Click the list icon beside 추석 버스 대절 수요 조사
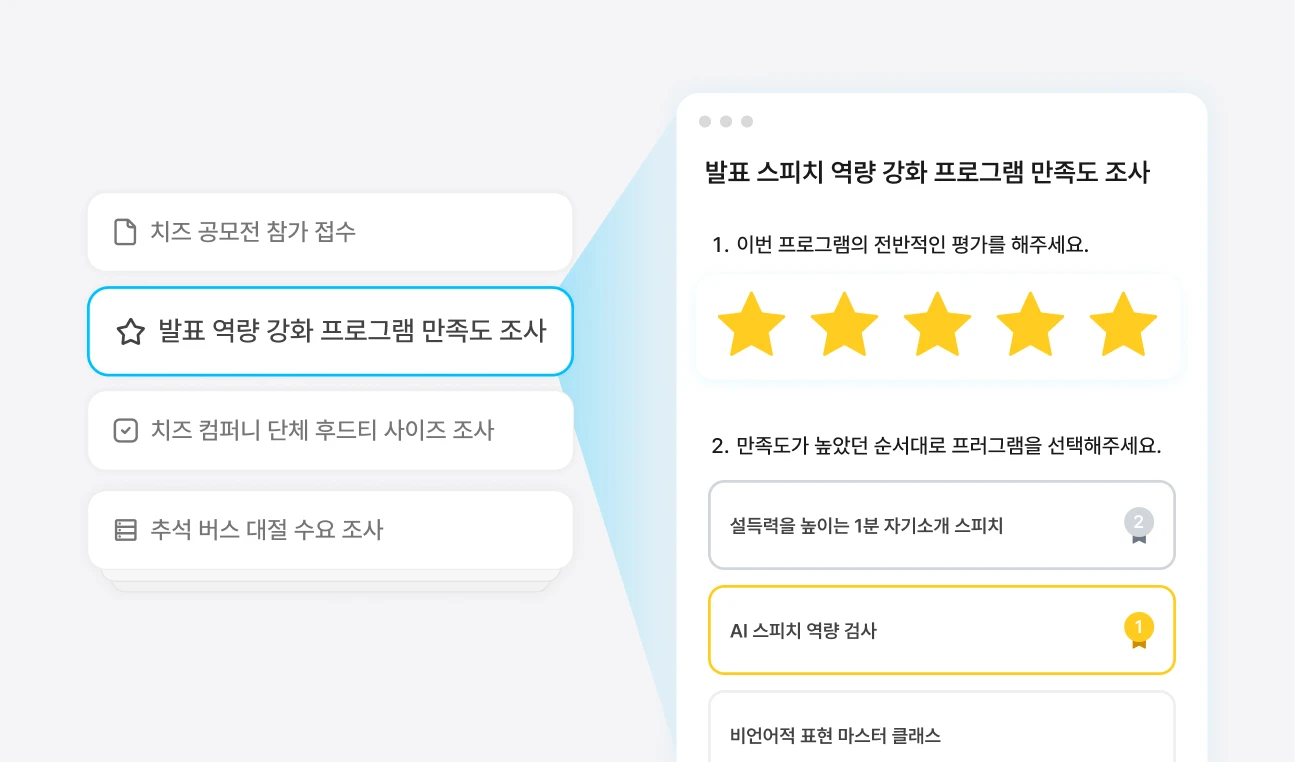 (x=124, y=531)
